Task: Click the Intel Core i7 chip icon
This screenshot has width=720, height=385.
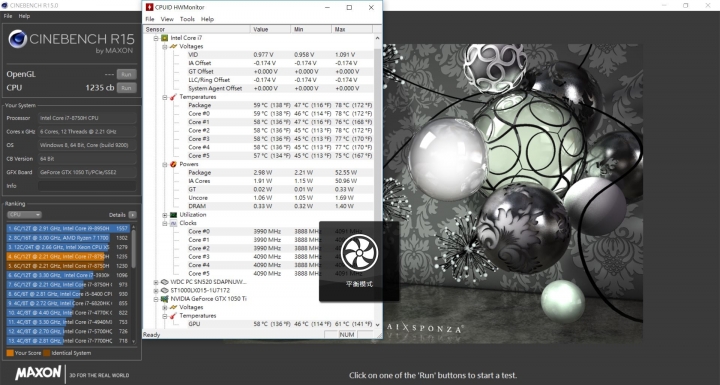Action: (x=164, y=38)
